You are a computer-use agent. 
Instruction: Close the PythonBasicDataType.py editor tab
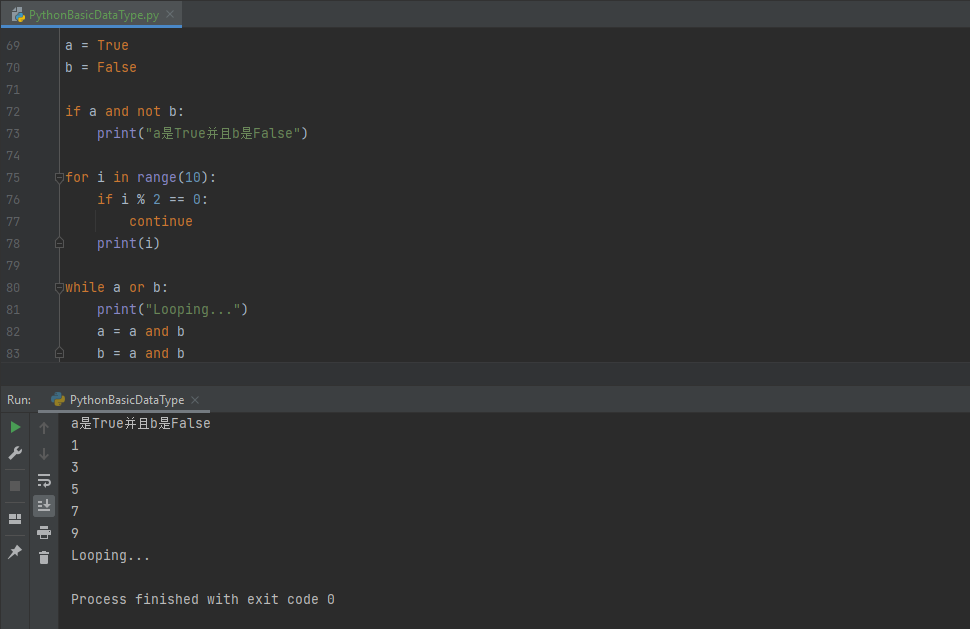click(169, 15)
